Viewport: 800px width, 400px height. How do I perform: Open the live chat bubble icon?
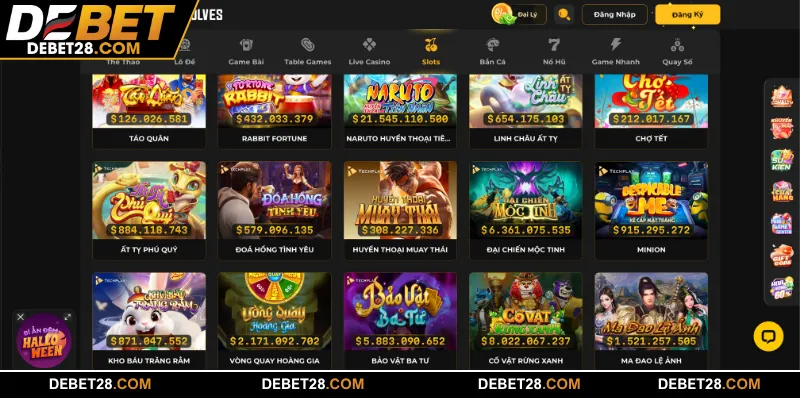click(768, 336)
